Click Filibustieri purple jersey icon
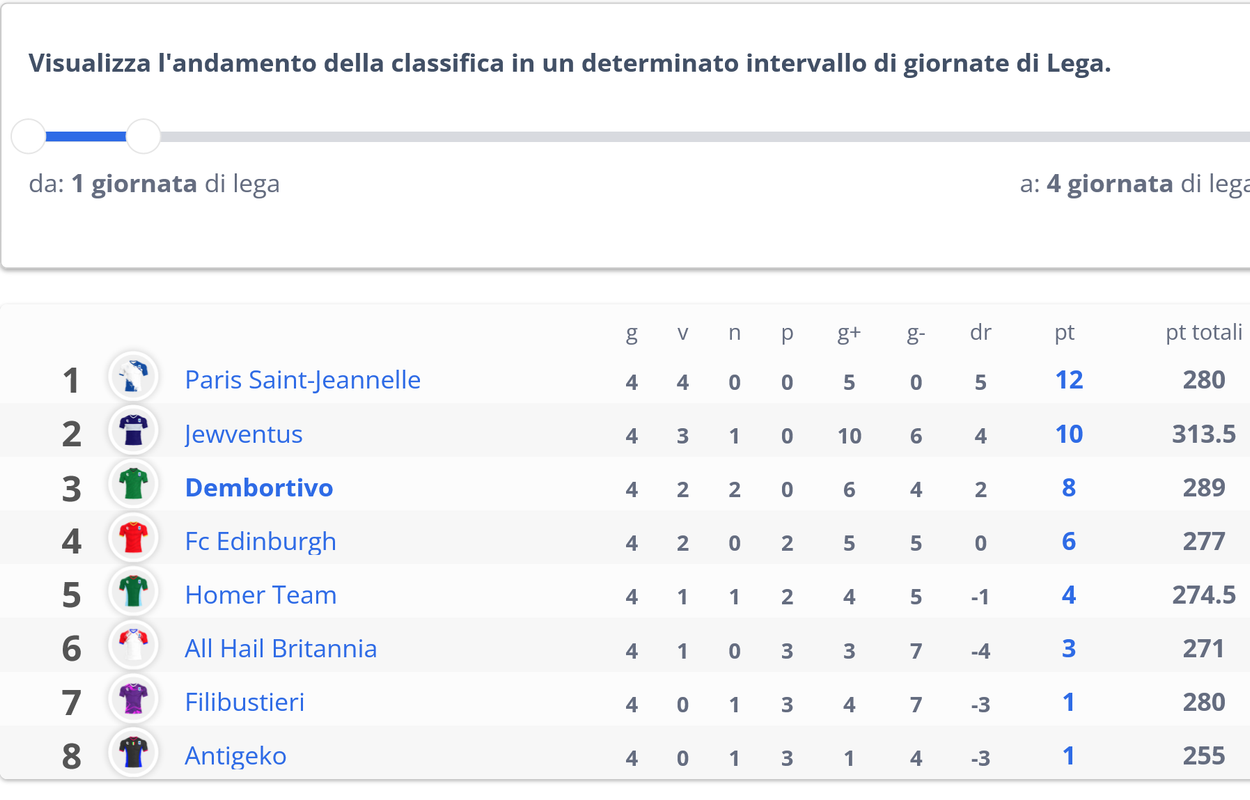The image size is (1250, 800). pyautogui.click(x=133, y=699)
